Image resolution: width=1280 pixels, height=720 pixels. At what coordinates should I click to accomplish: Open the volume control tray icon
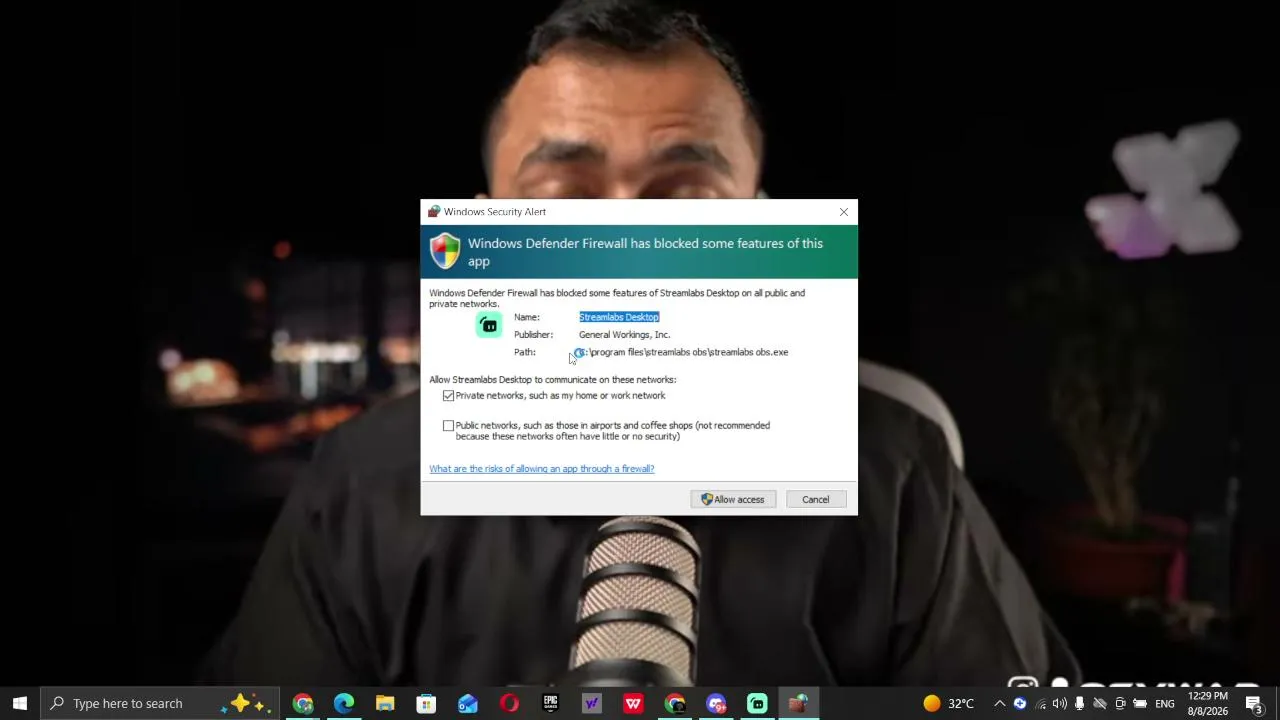[x=1060, y=703]
